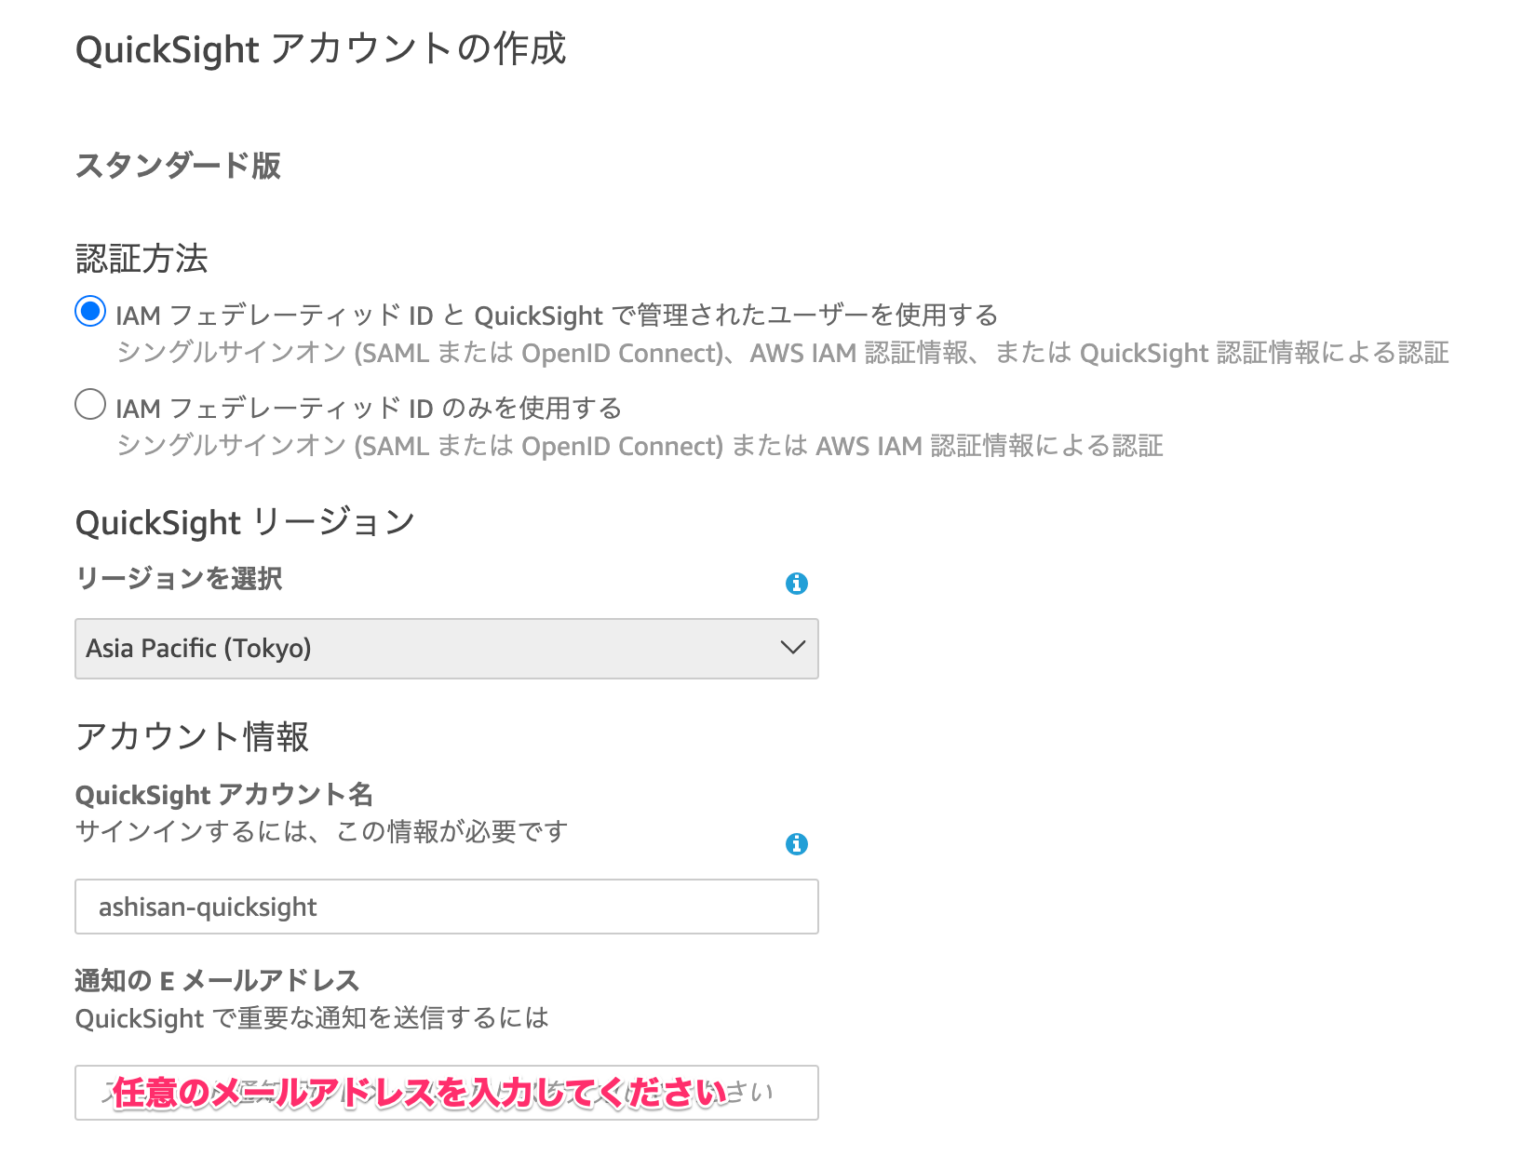Screen dimensions: 1536x1156
Task: Click the pink 任意のメールアドレスを入力してください annotation
Action: click(420, 1091)
